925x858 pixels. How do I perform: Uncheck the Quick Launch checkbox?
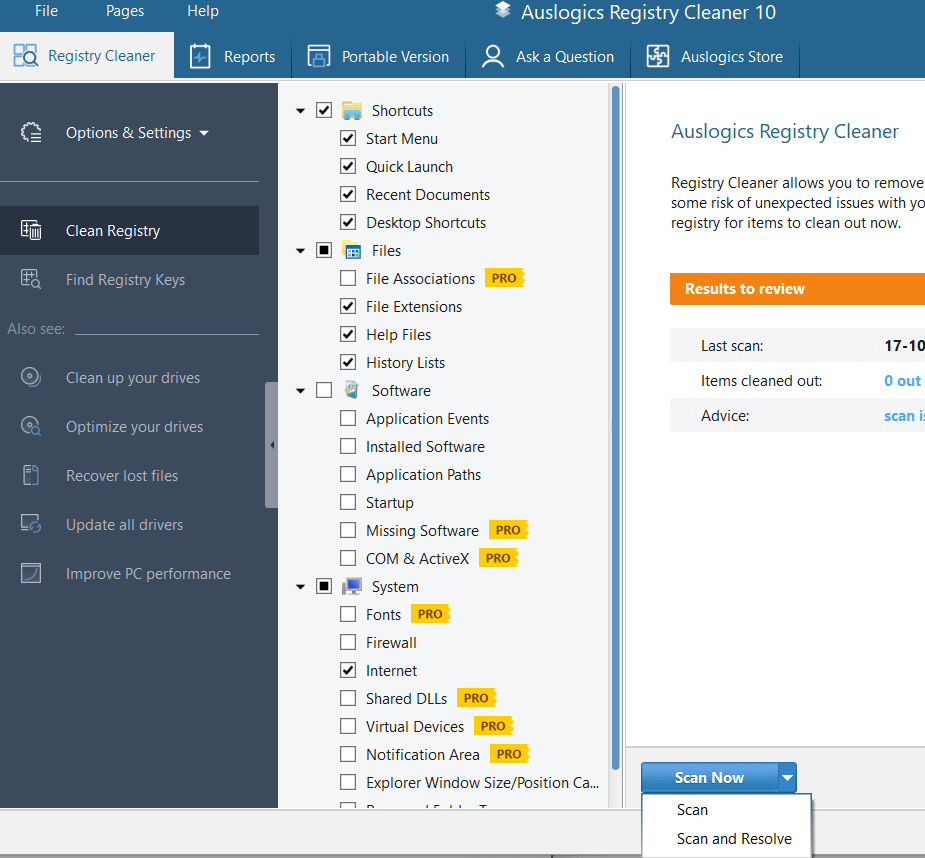coord(348,166)
